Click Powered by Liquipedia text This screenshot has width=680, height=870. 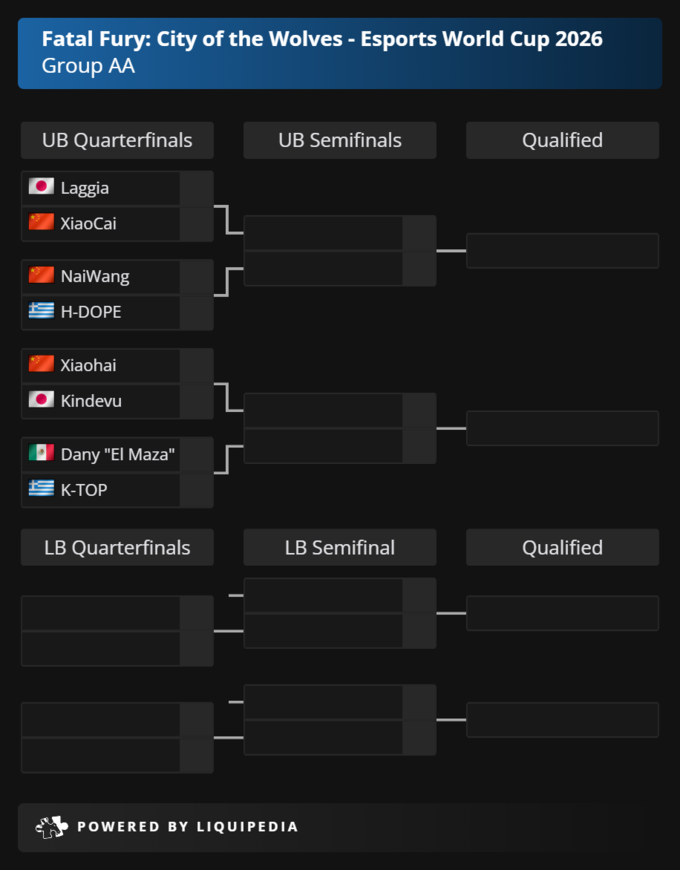click(187, 827)
